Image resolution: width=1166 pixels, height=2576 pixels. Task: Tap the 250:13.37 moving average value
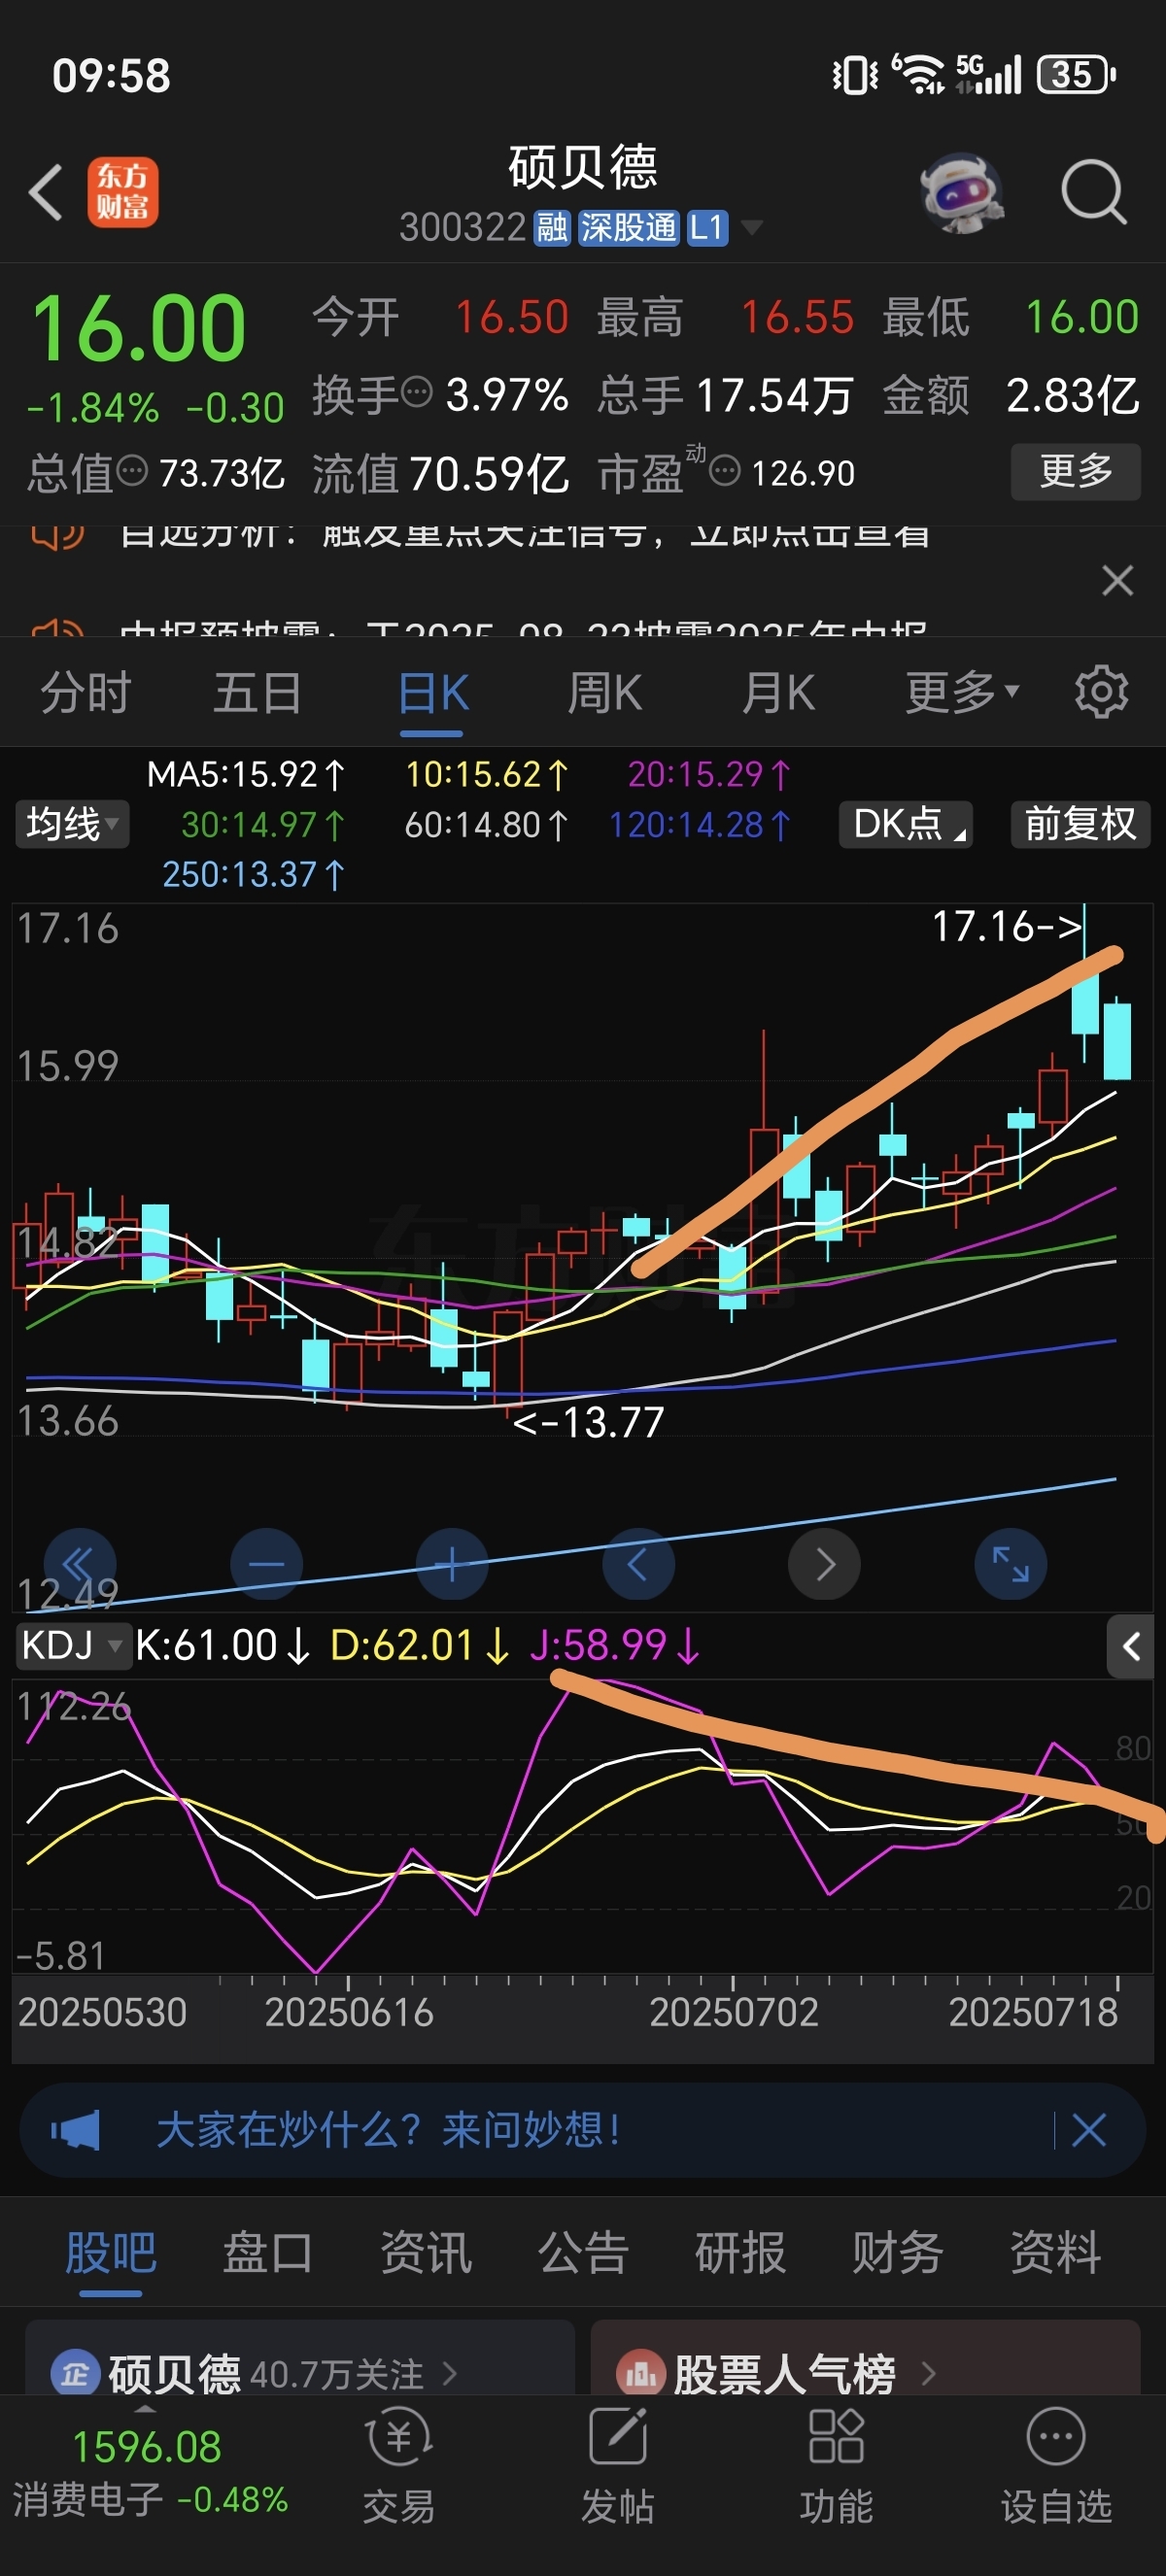point(254,874)
